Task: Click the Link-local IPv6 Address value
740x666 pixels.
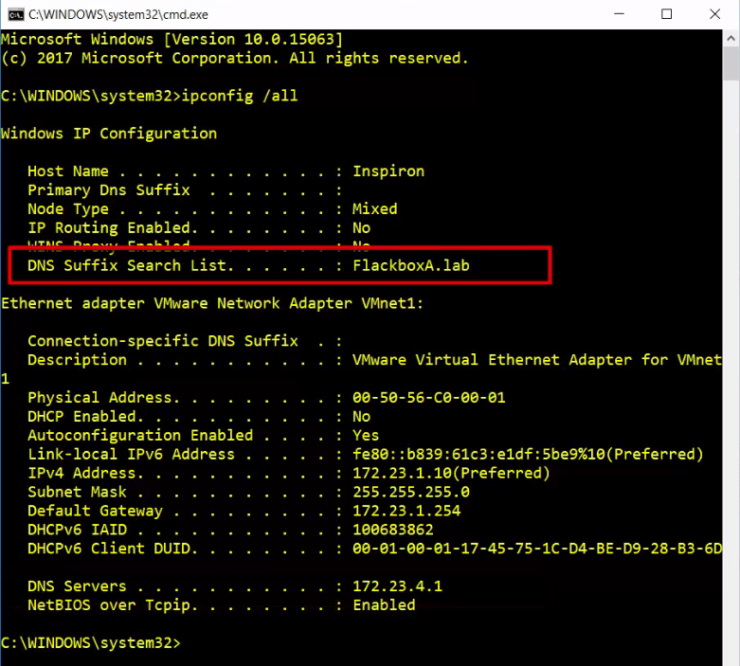Action: click(527, 454)
